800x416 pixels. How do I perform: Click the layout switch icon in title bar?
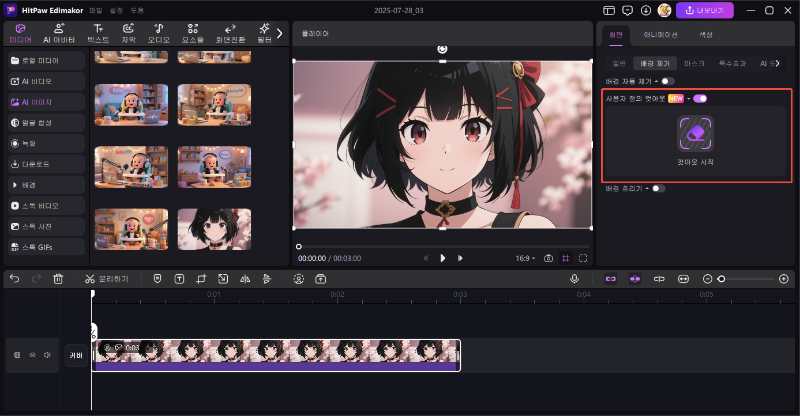[x=609, y=10]
